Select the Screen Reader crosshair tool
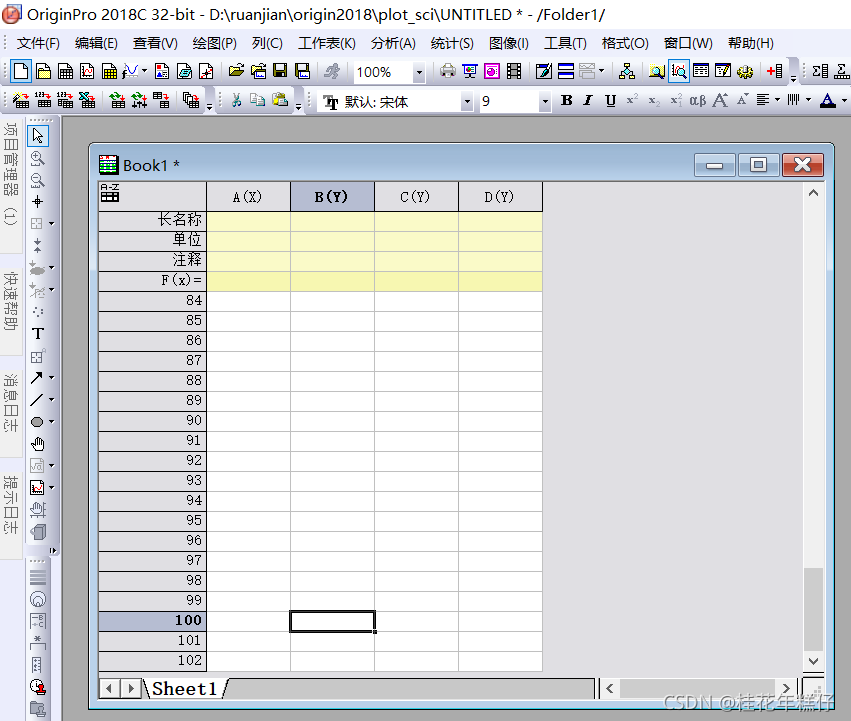Screen dimensions: 851x721 [37, 202]
